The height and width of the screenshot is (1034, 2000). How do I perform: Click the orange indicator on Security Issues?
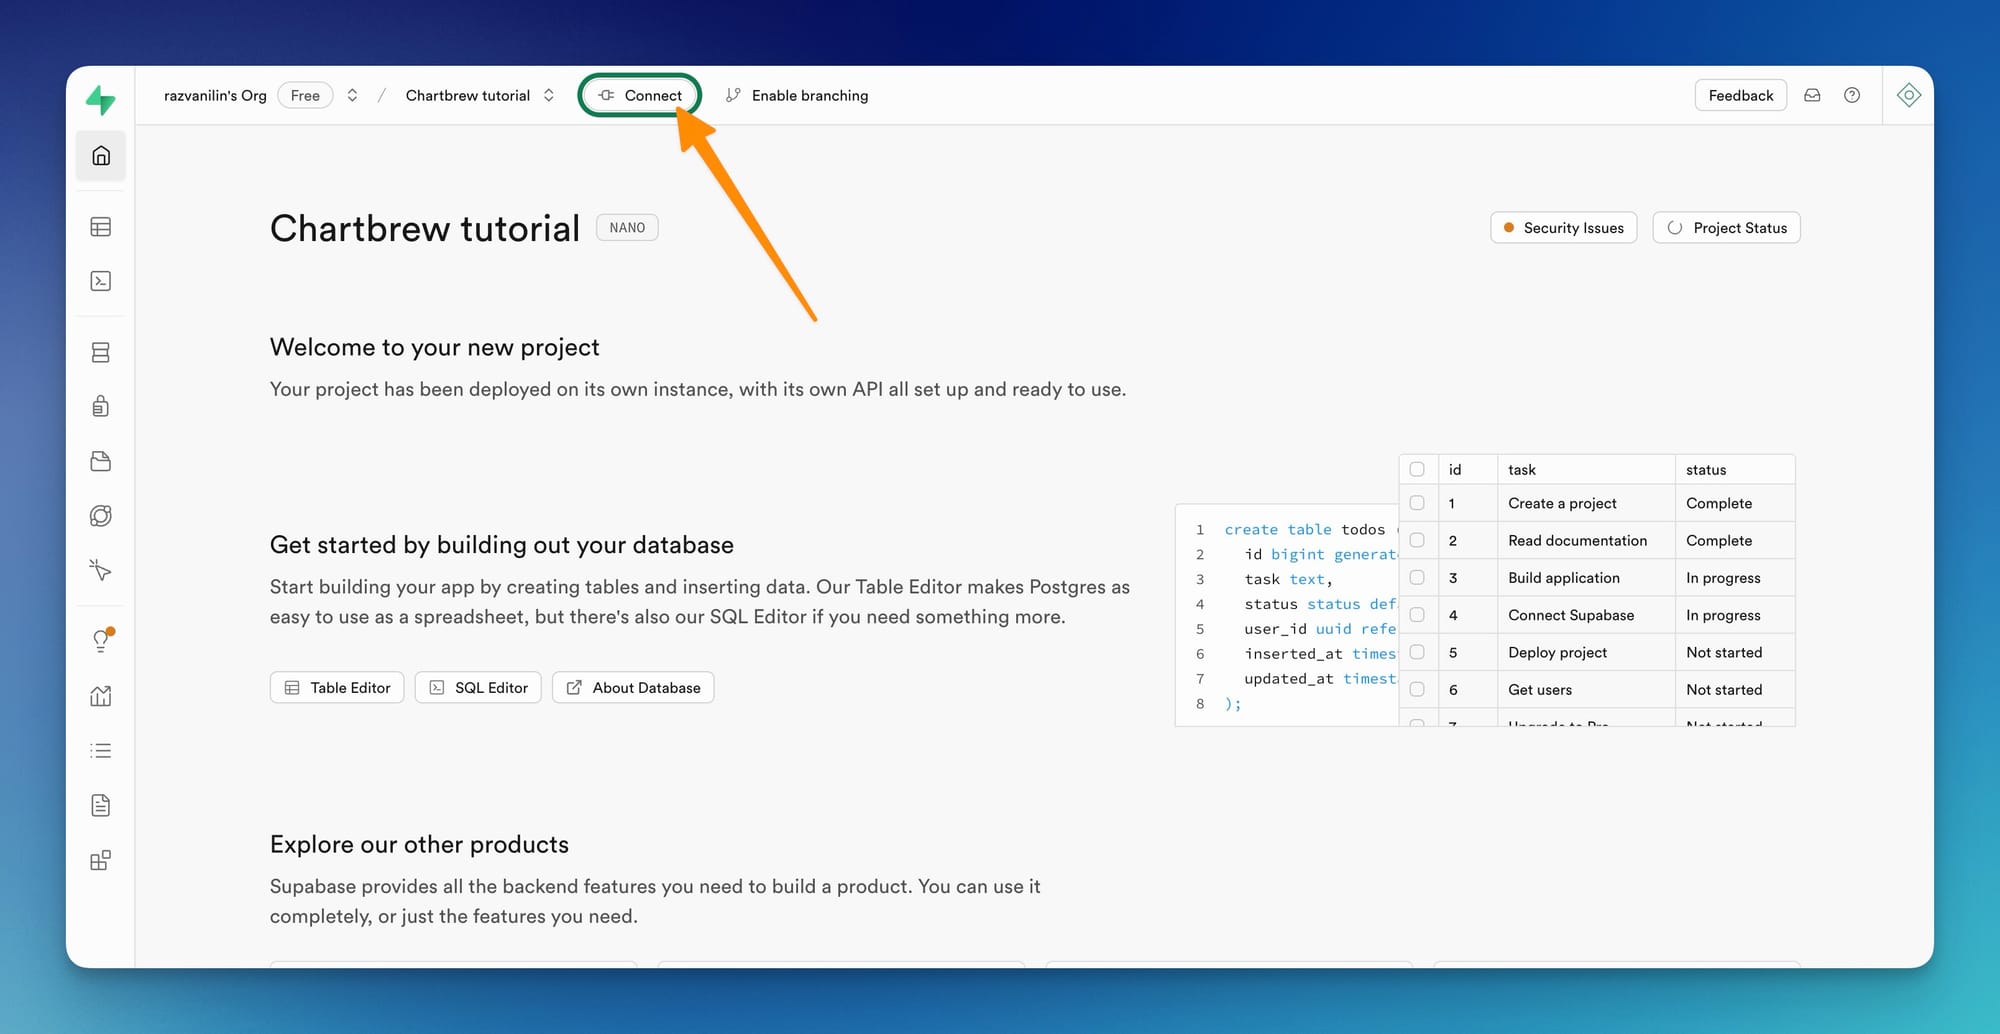tap(1508, 227)
